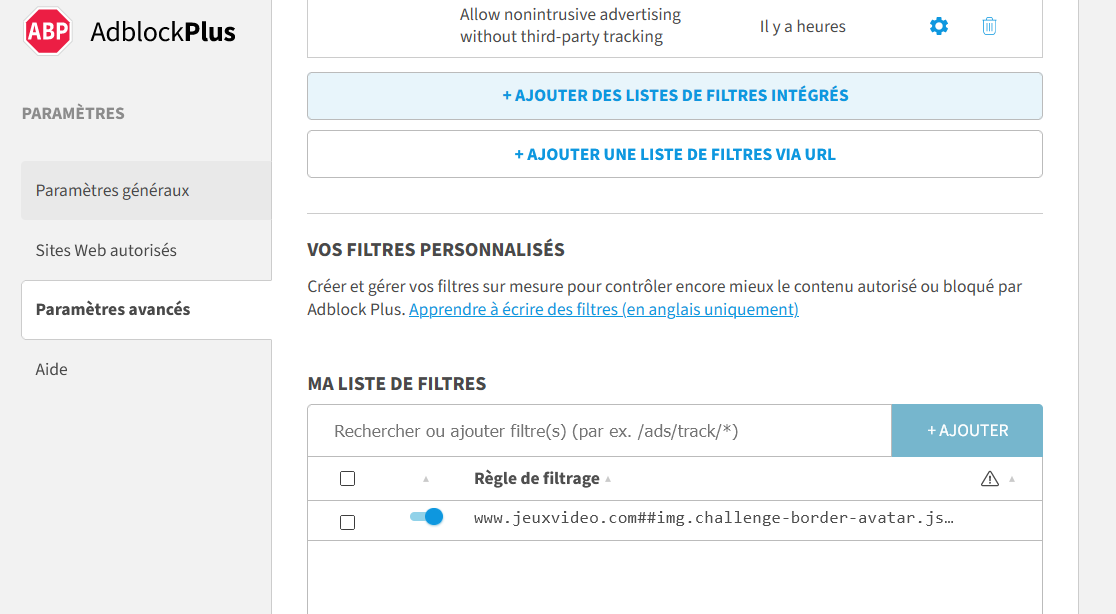Click the + AJOUTER filter button
Image resolution: width=1116 pixels, height=614 pixels.
coord(967,430)
